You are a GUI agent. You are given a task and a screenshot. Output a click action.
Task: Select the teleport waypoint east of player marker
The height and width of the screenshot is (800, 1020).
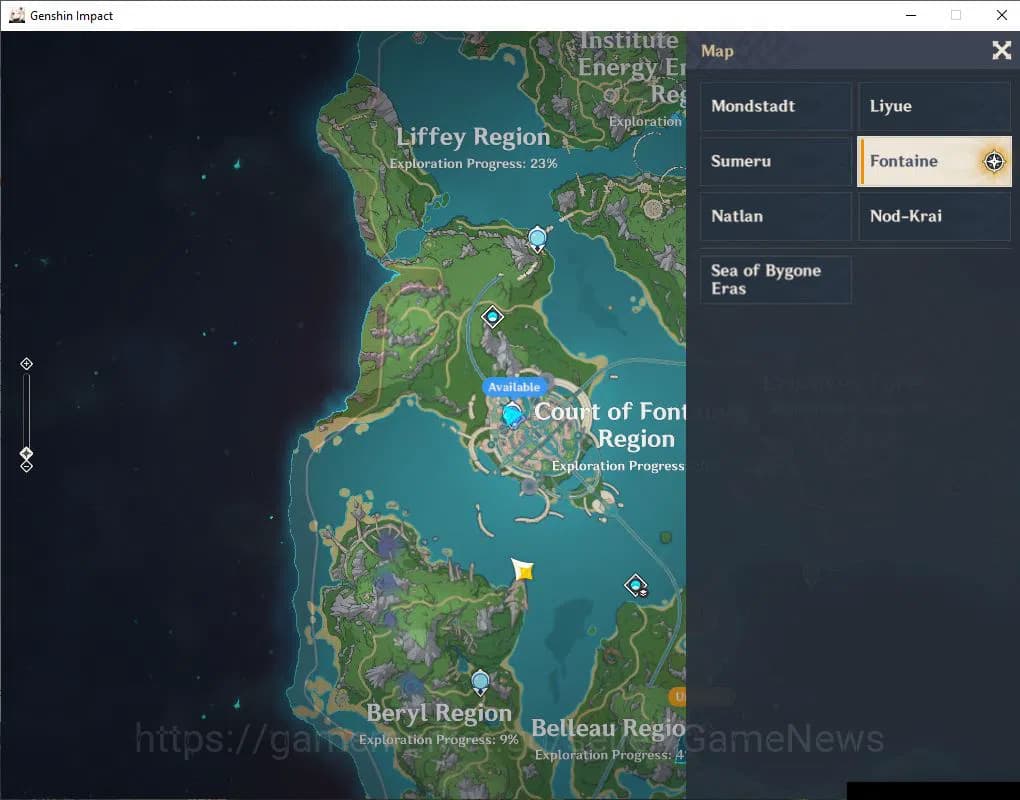[x=636, y=585]
